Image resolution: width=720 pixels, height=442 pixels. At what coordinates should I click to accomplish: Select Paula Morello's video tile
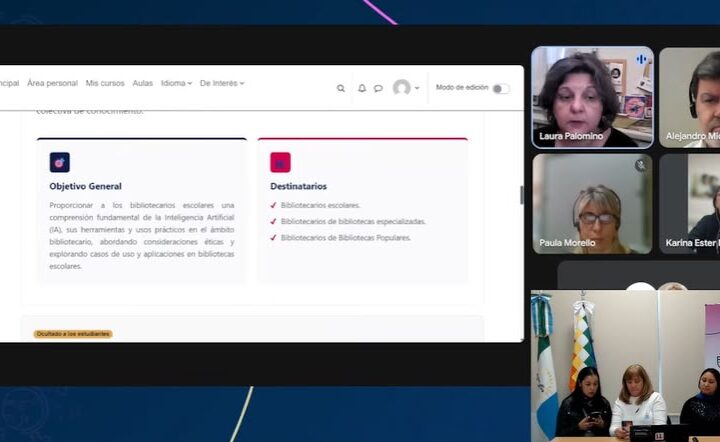(x=592, y=204)
